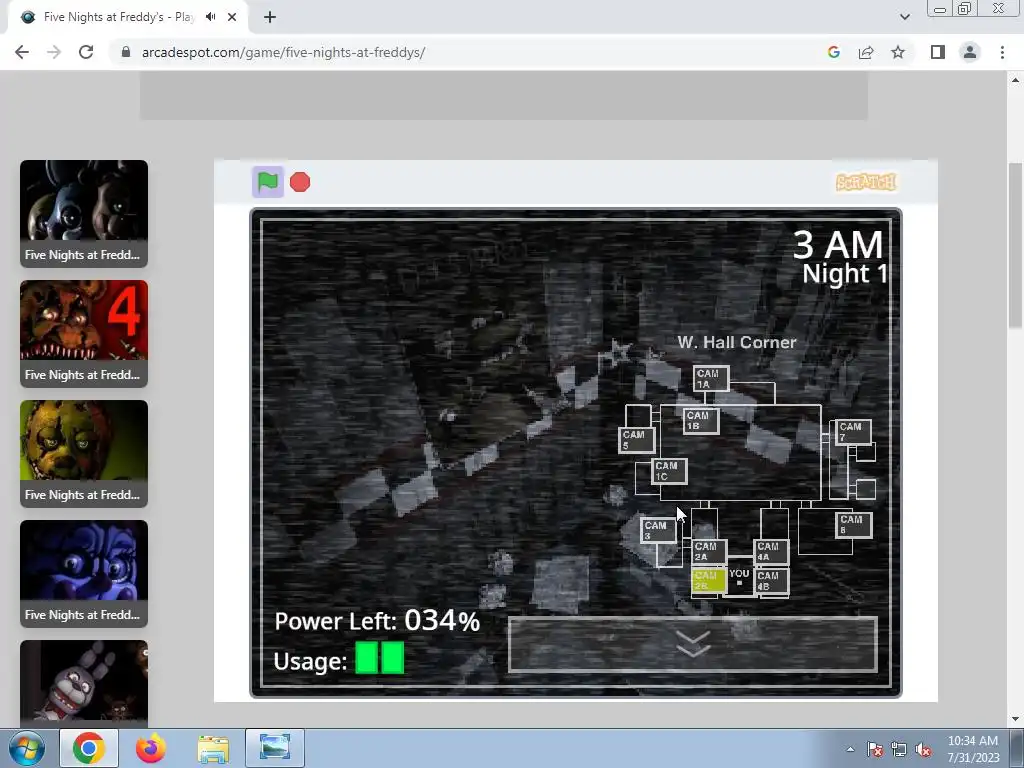This screenshot has height=768, width=1024.
Task: Reload the current page
Action: tap(86, 52)
